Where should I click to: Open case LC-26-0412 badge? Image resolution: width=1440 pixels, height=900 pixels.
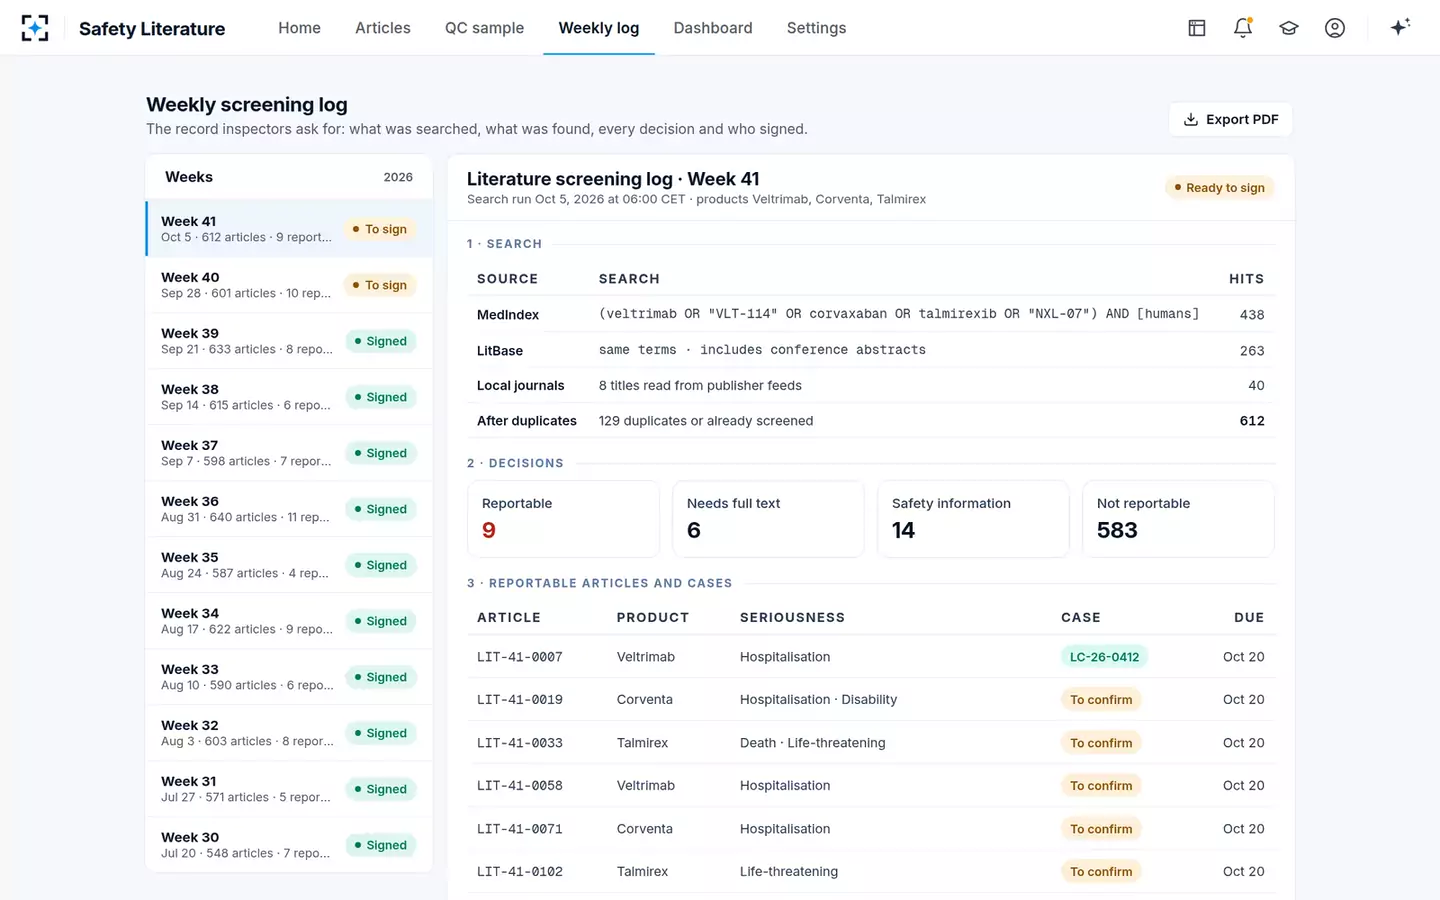(1104, 657)
